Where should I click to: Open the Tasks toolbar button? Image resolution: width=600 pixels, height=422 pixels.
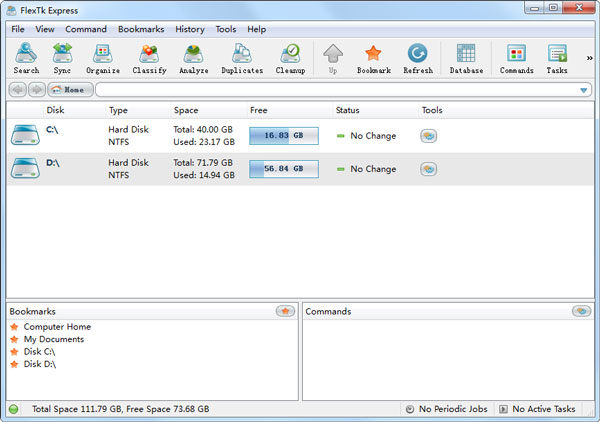(557, 59)
